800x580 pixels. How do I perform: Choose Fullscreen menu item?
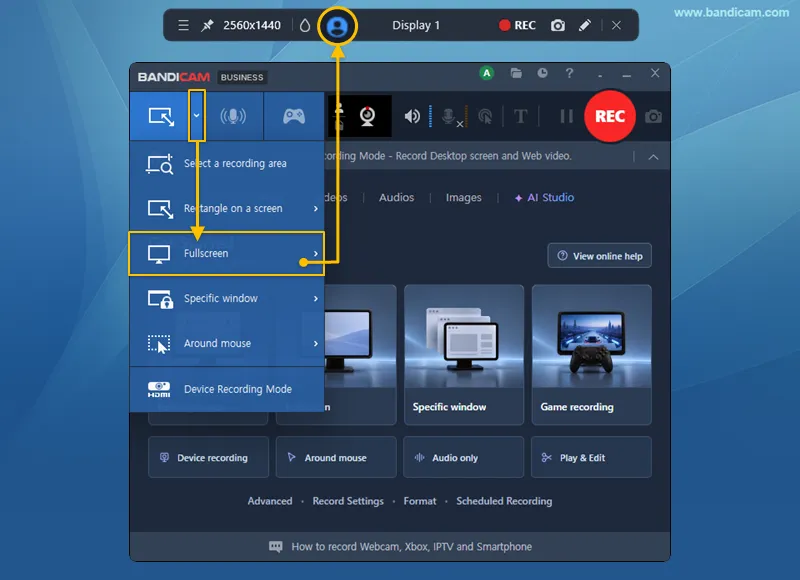point(227,254)
